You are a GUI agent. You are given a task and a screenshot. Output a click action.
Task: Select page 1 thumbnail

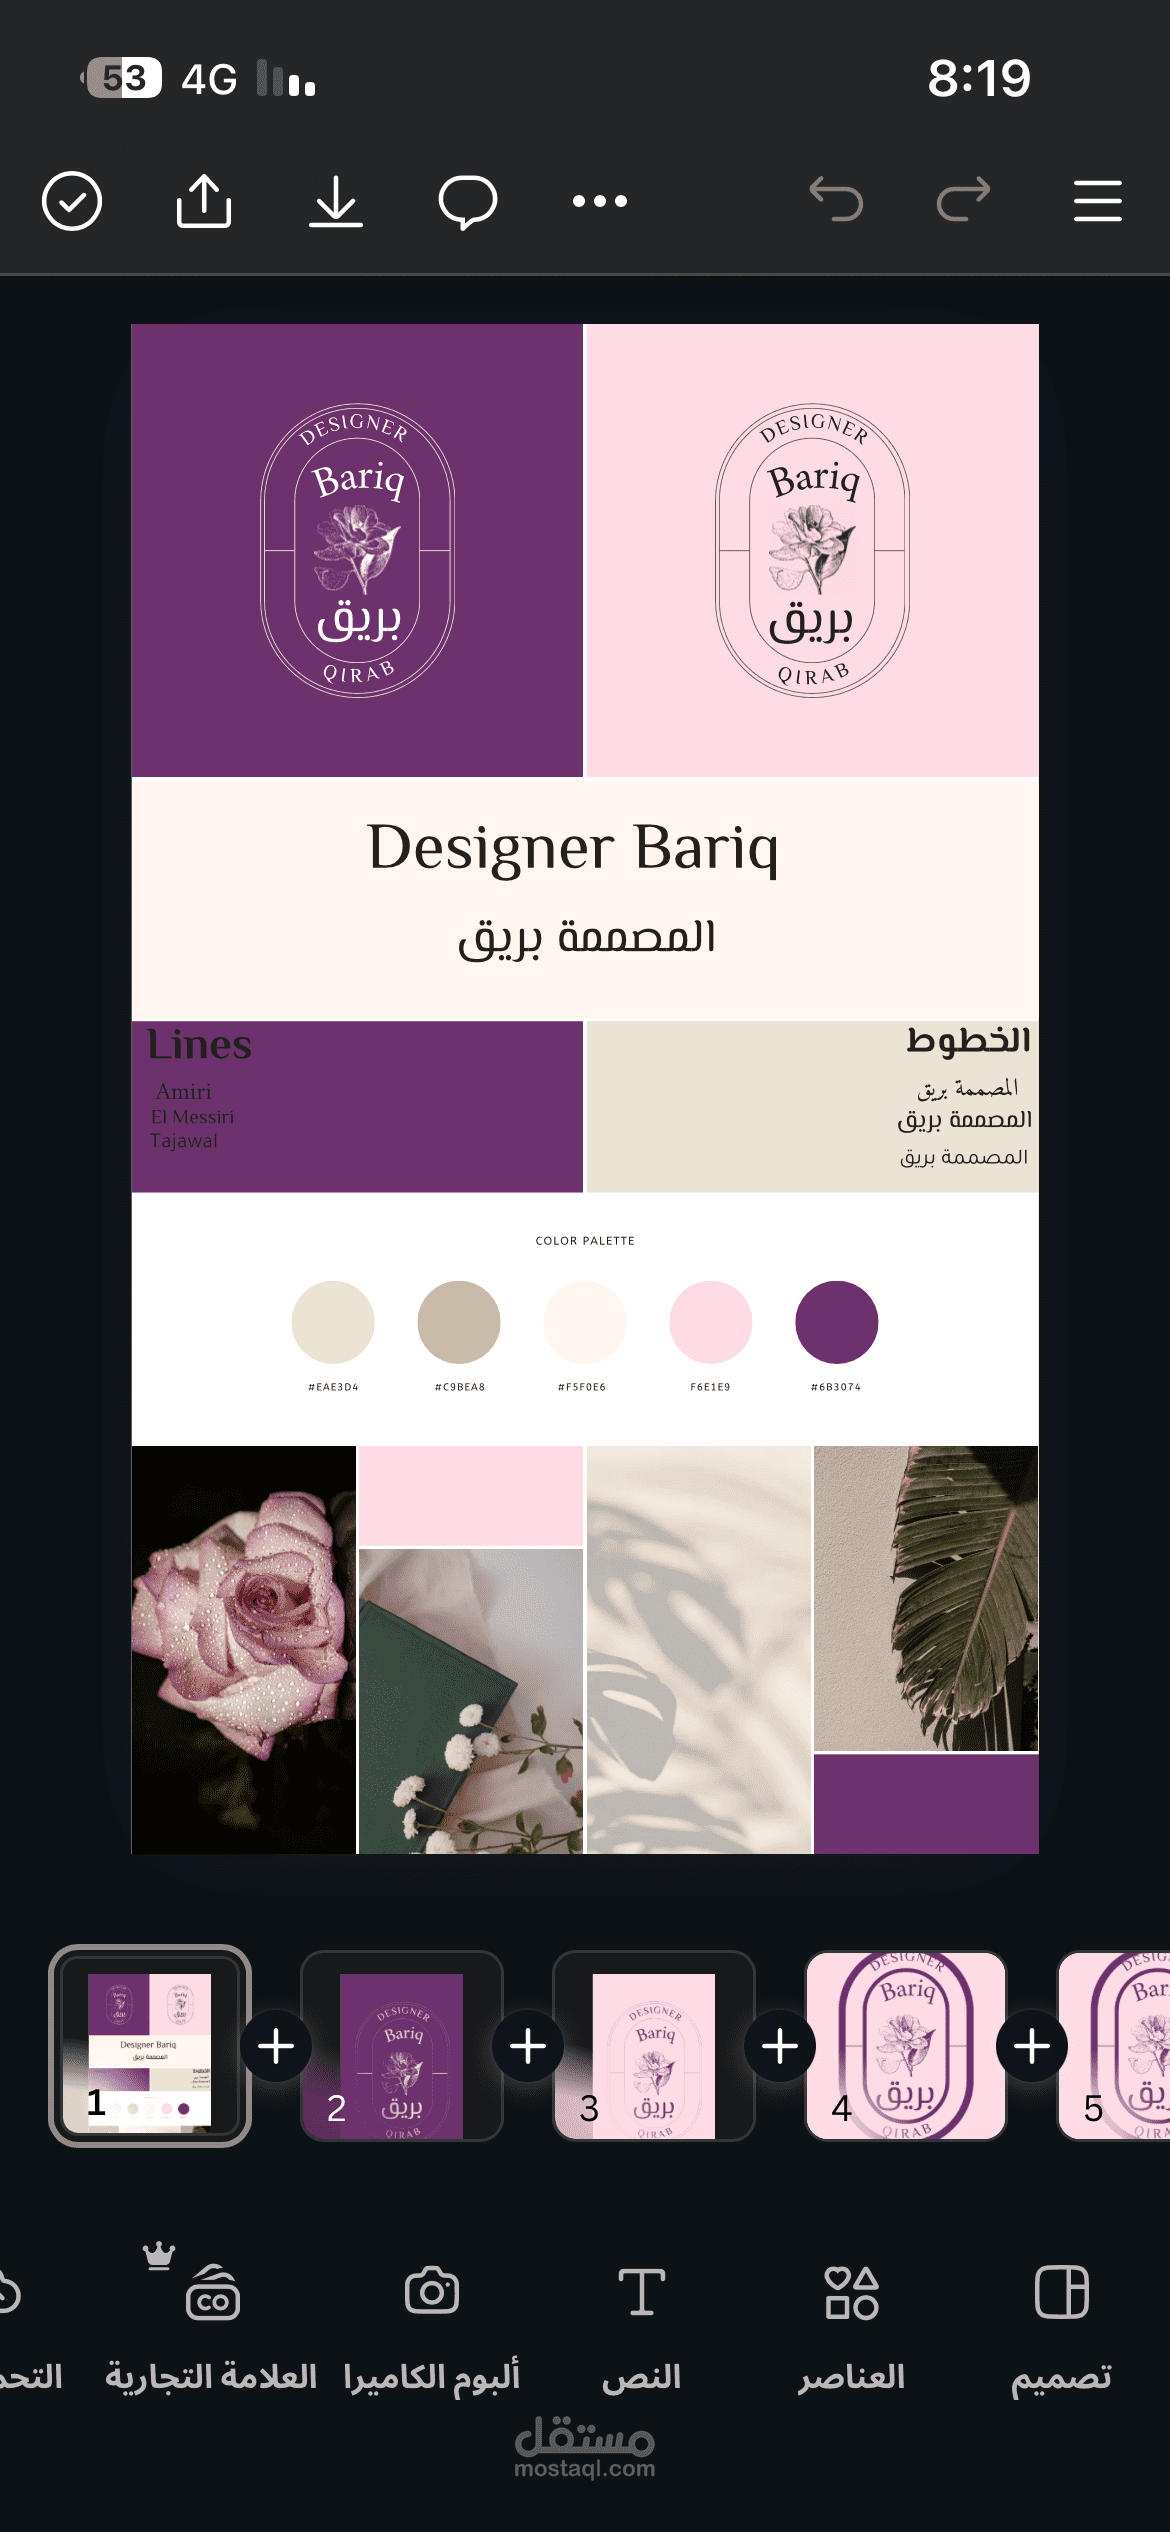(150, 2047)
